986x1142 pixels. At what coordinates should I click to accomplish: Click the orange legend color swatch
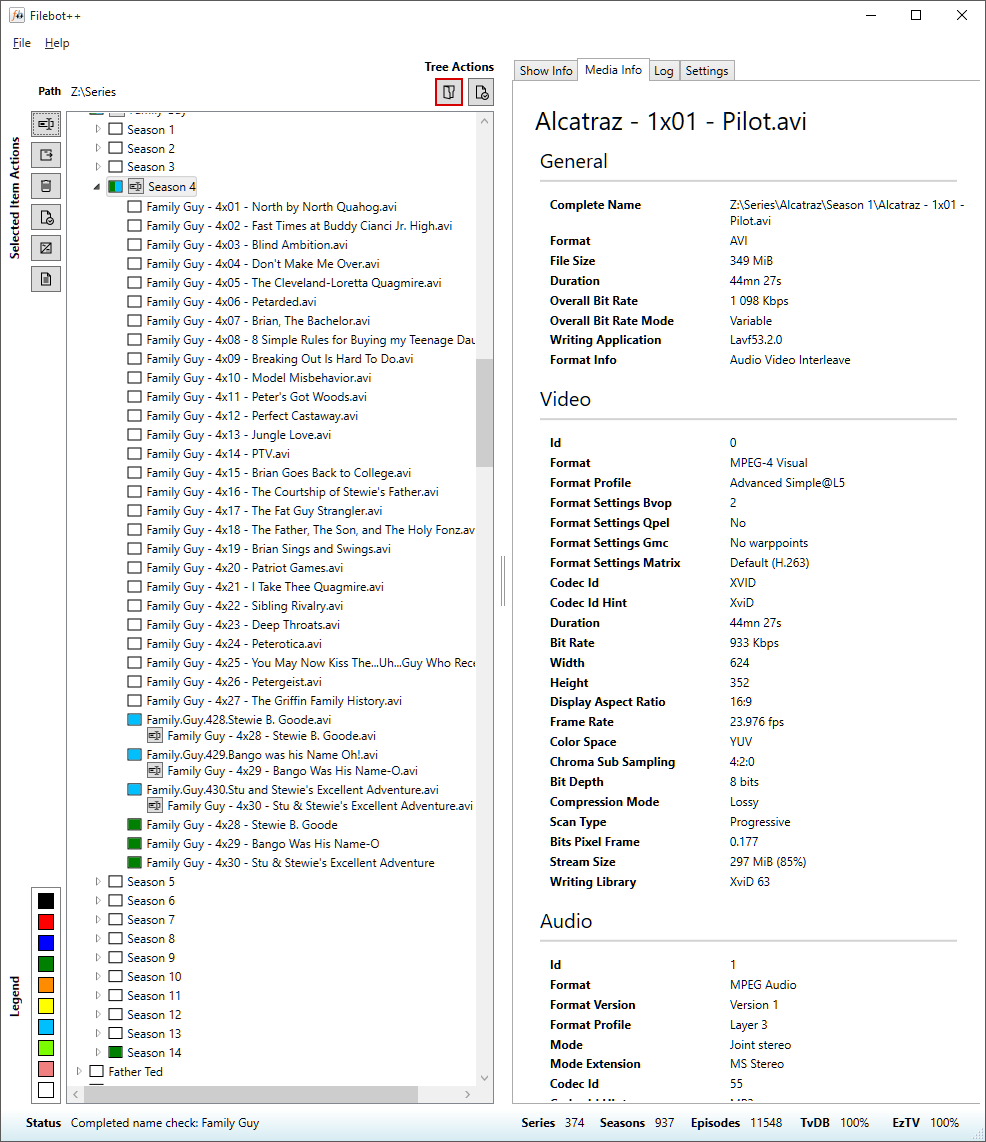[x=46, y=985]
